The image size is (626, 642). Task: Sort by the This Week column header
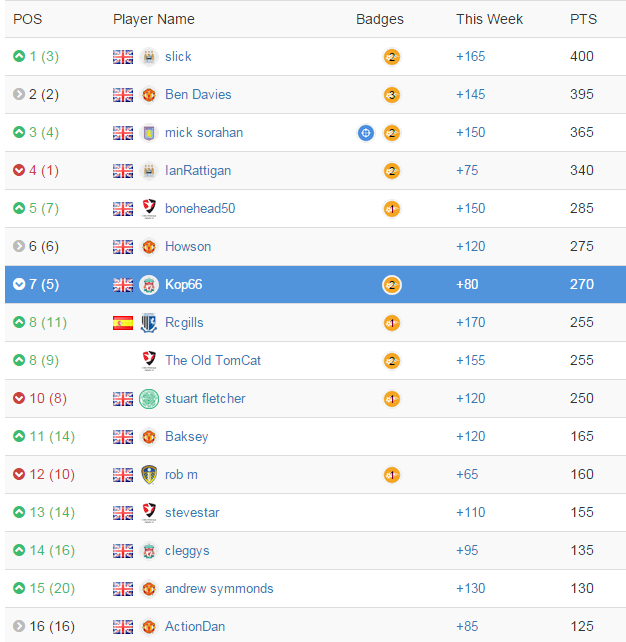tap(489, 19)
